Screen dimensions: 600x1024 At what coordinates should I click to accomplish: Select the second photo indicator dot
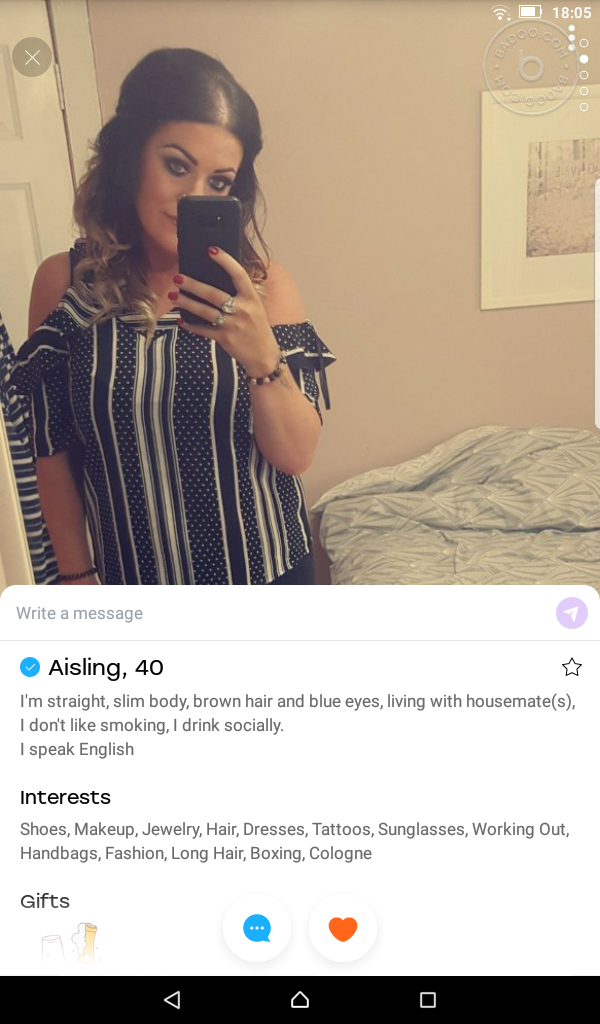(x=584, y=59)
